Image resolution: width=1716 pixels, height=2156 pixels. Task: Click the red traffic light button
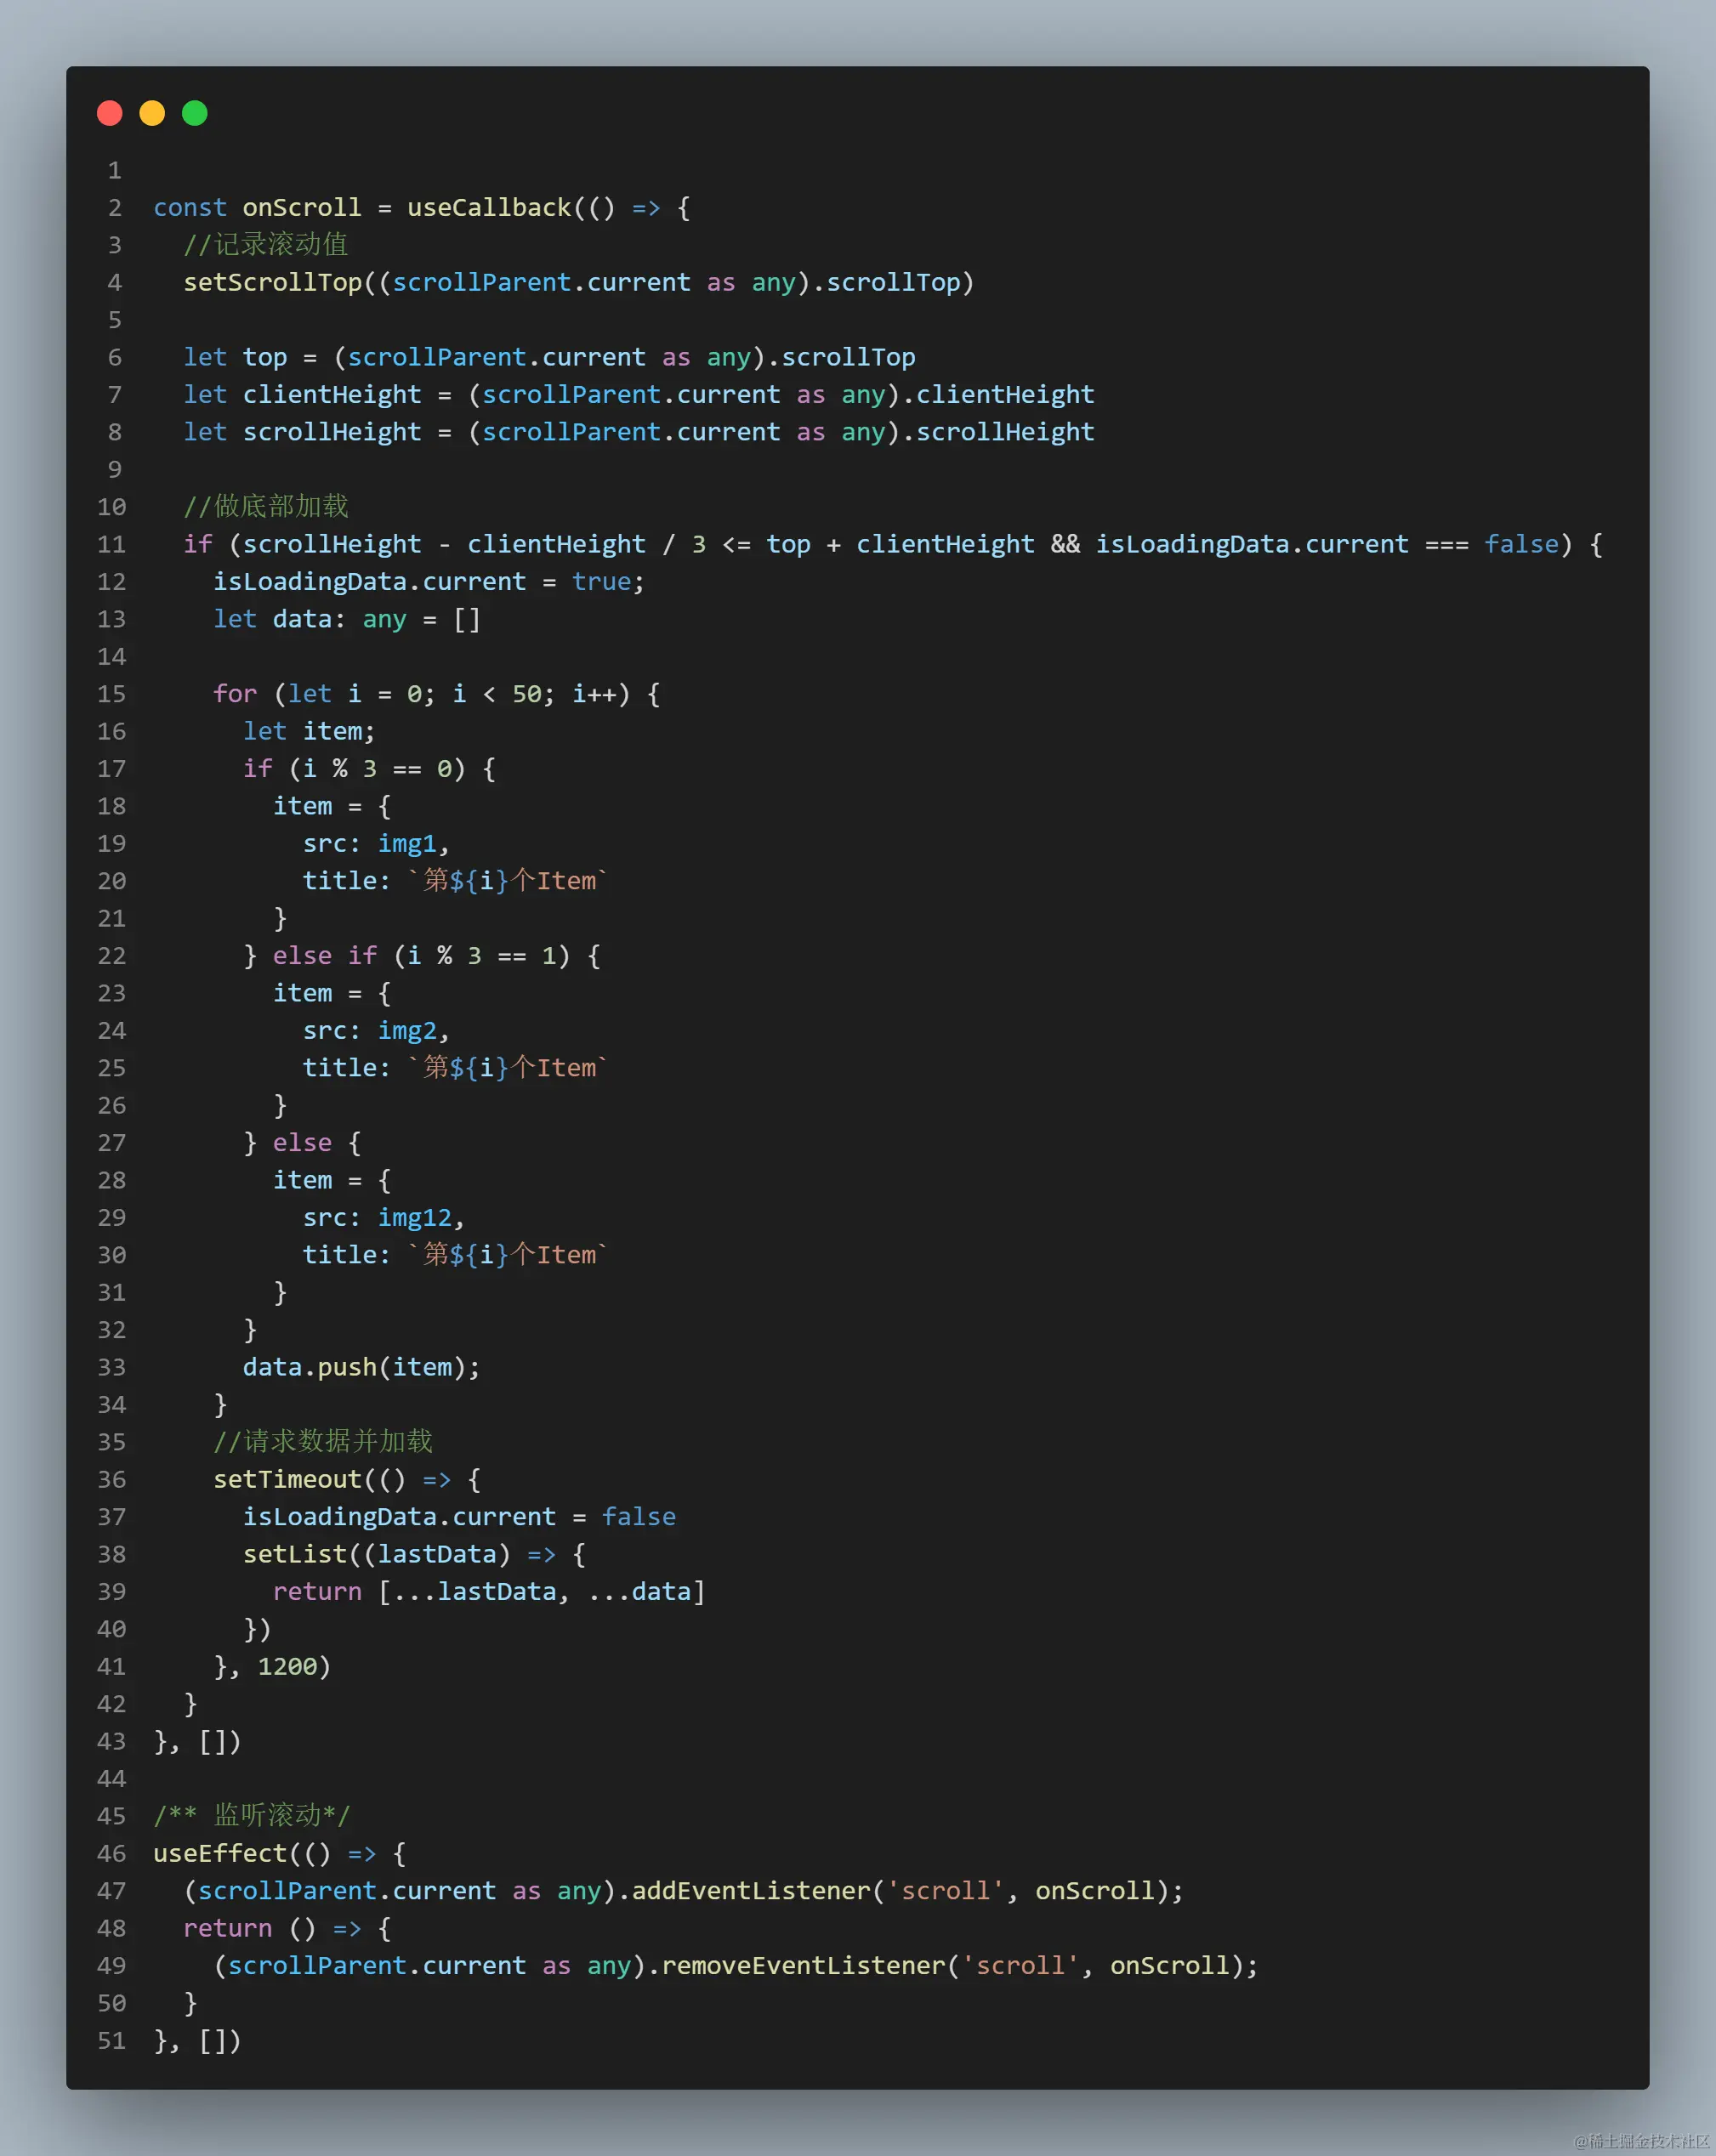(110, 113)
